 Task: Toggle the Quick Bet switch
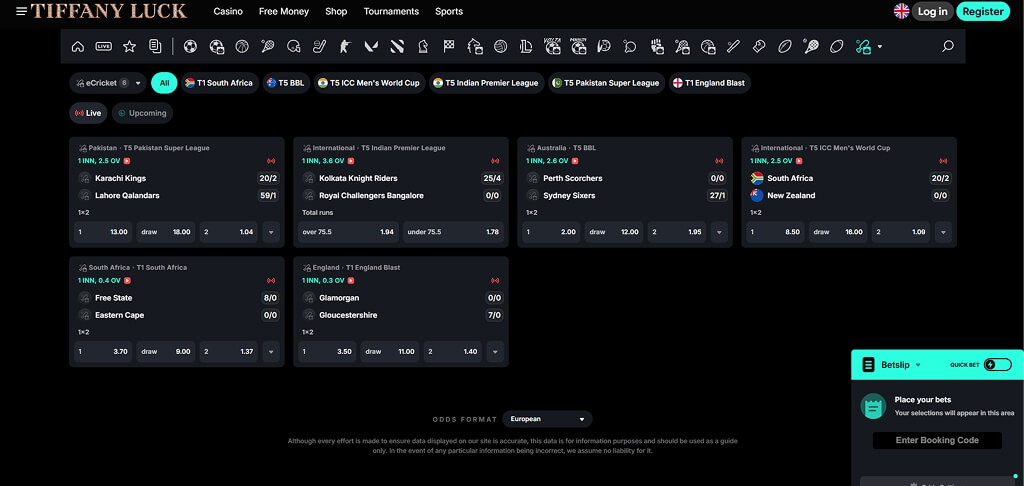coord(997,364)
